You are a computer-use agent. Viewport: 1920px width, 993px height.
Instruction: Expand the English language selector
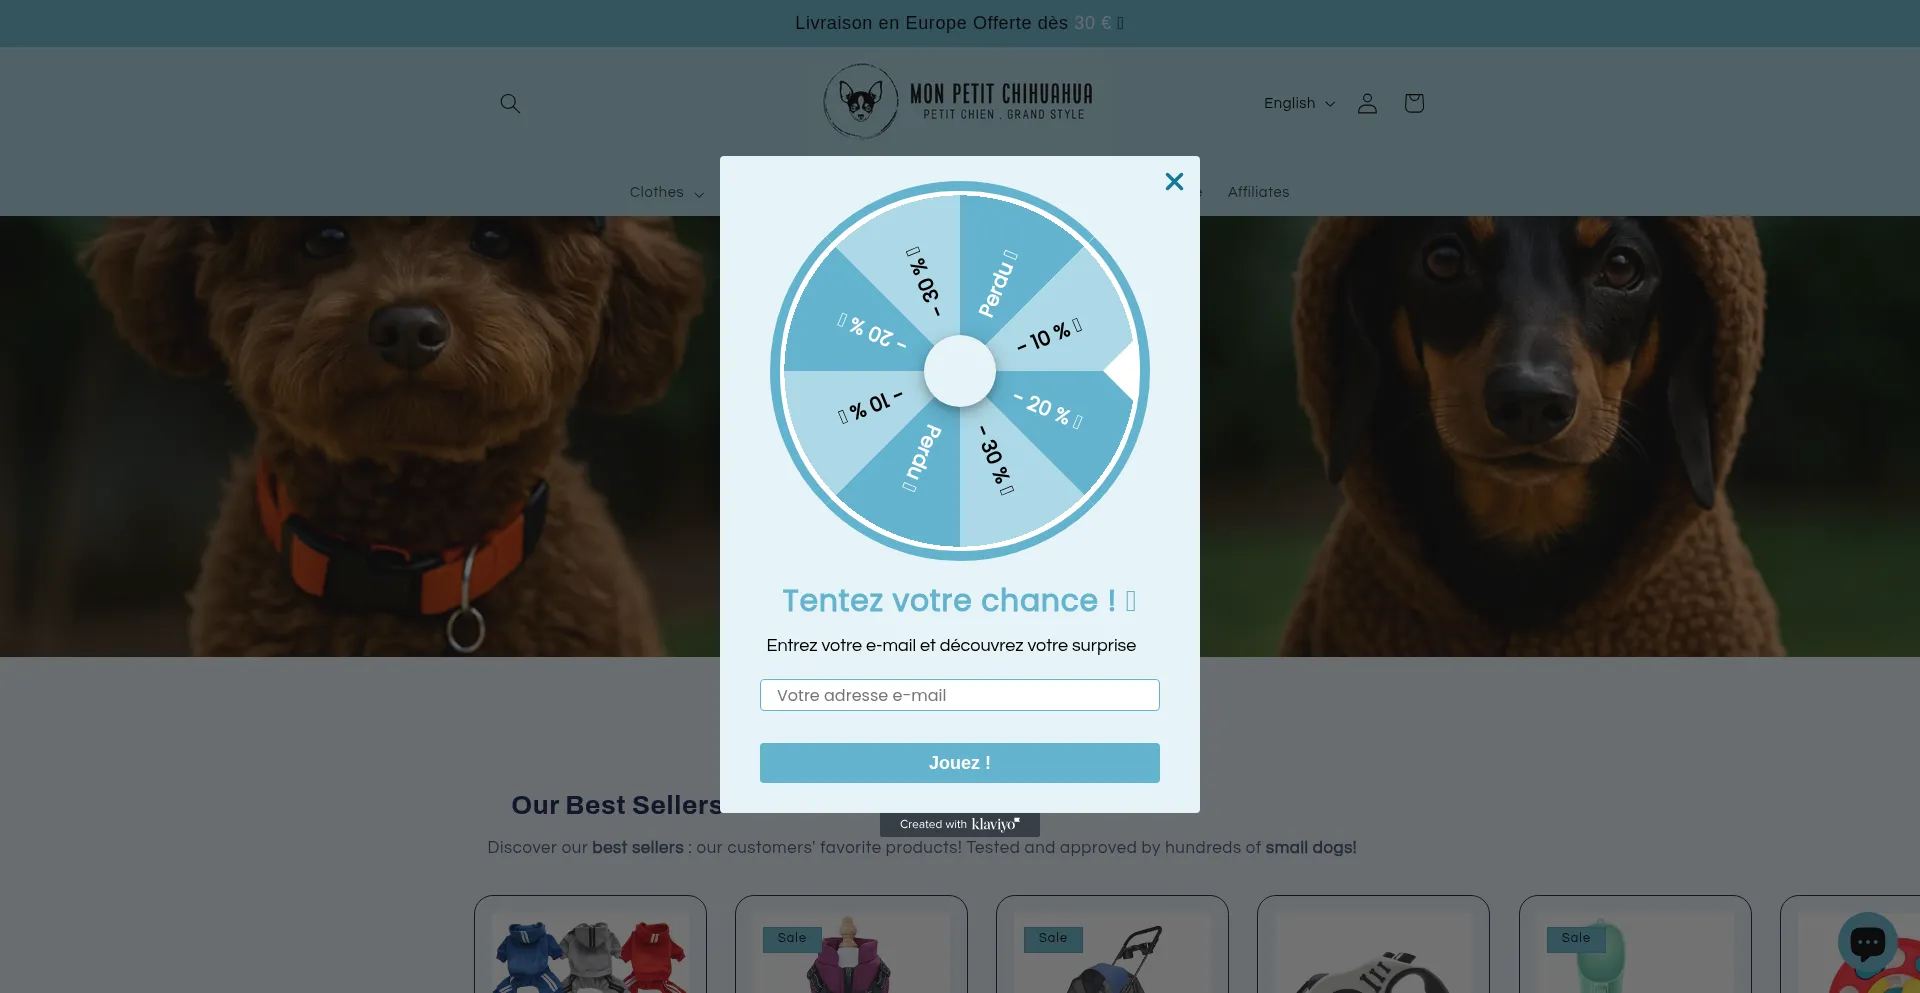click(1299, 103)
